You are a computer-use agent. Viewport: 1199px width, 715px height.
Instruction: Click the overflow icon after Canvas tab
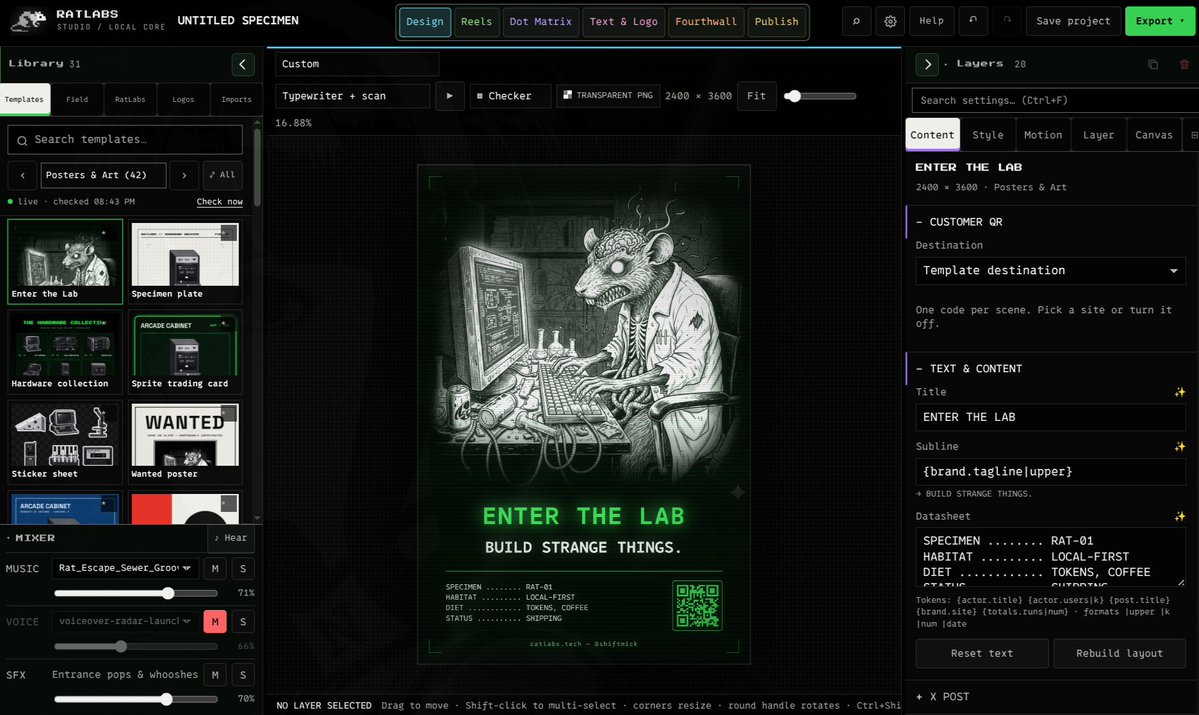[1193, 135]
